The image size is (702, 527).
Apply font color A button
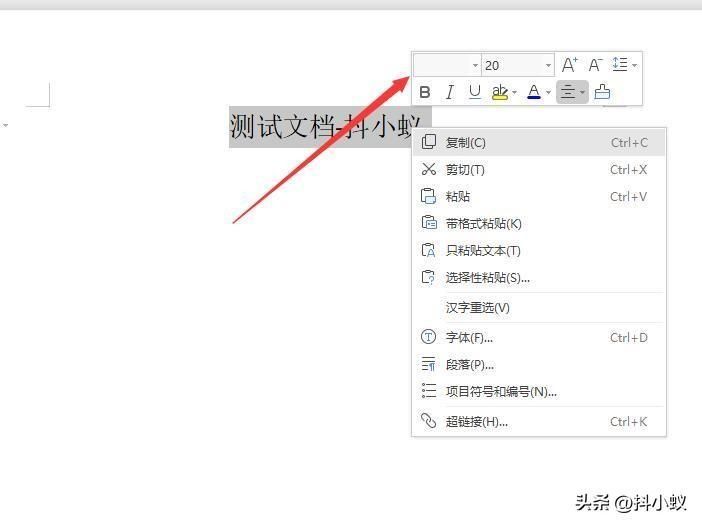pyautogui.click(x=534, y=92)
